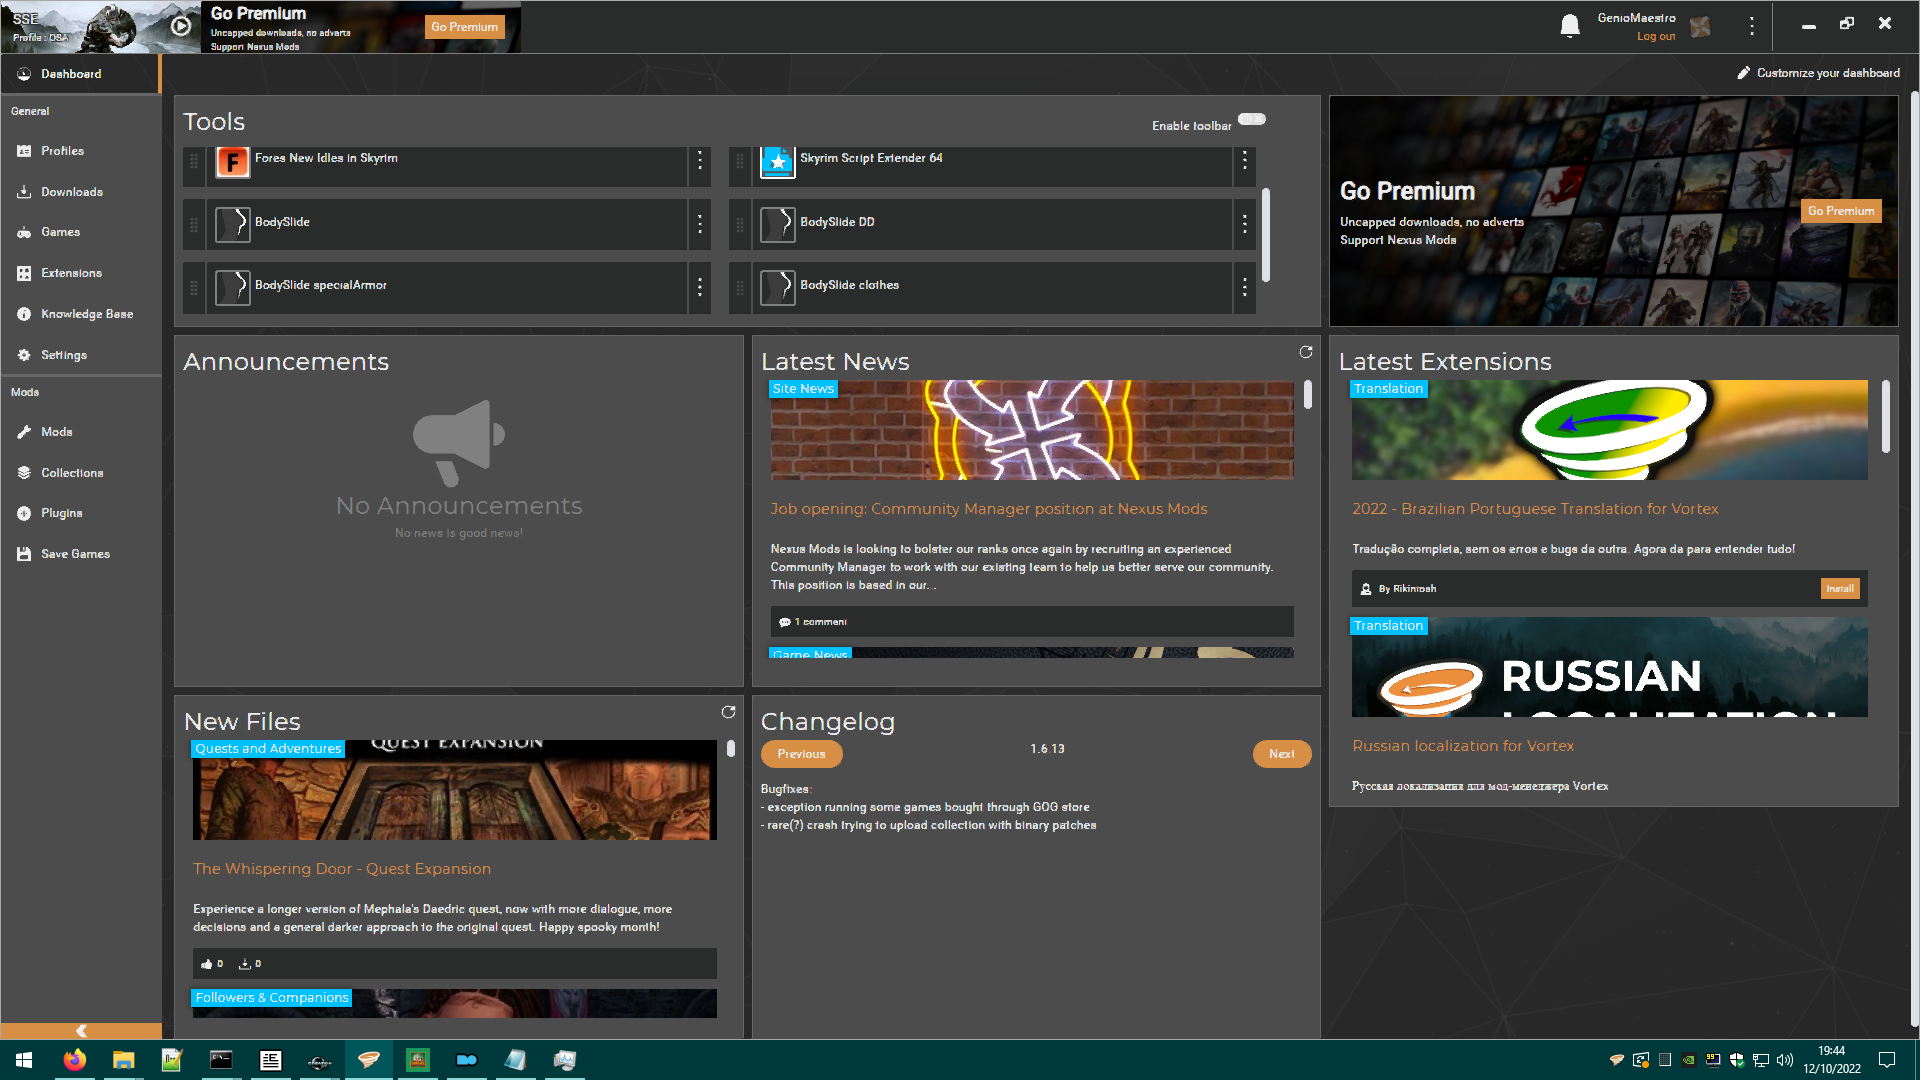Click the Latest News scrollbar
The width and height of the screenshot is (1920, 1080).
click(1308, 395)
